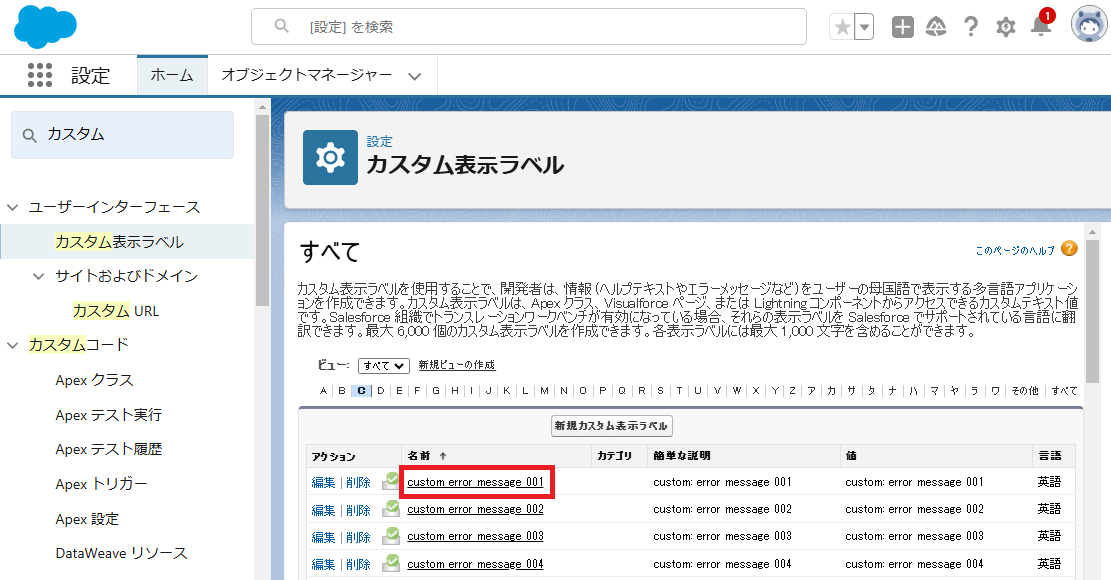Screen dimensions: 1111x580
Task: Open the custom_error_message_001 label link
Action: pos(475,482)
